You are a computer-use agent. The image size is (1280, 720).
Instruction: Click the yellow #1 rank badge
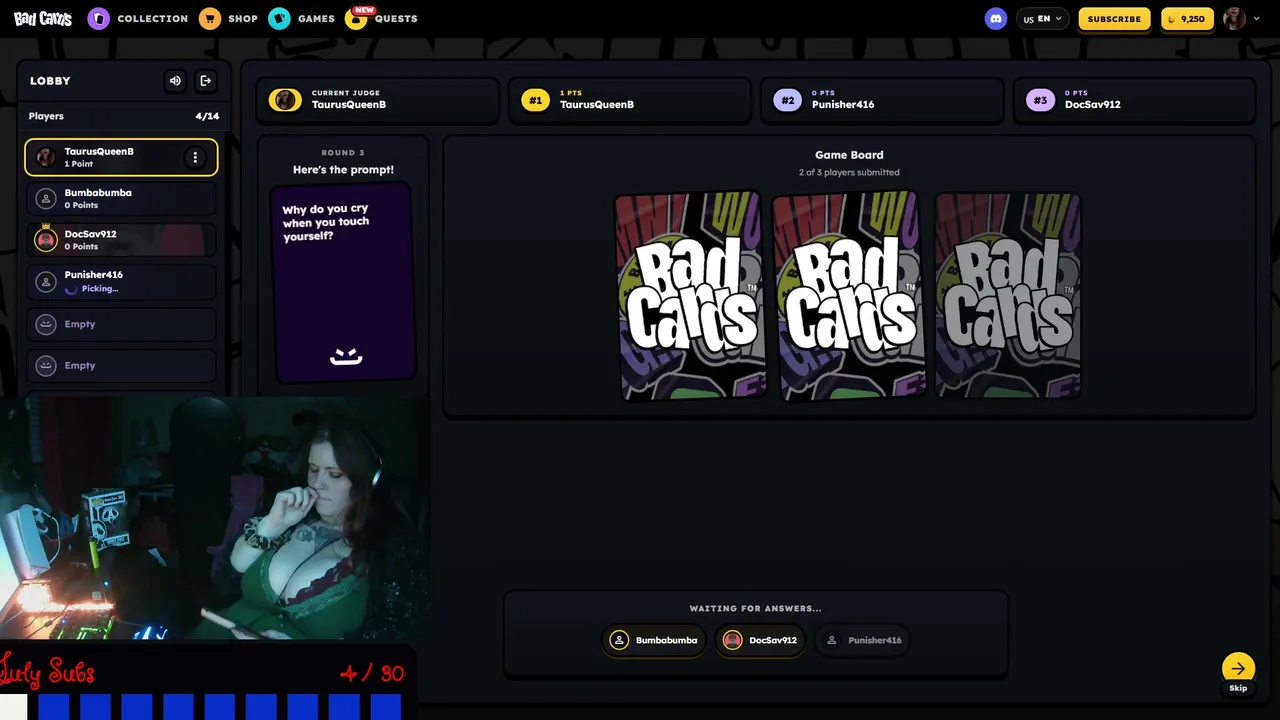pos(536,100)
